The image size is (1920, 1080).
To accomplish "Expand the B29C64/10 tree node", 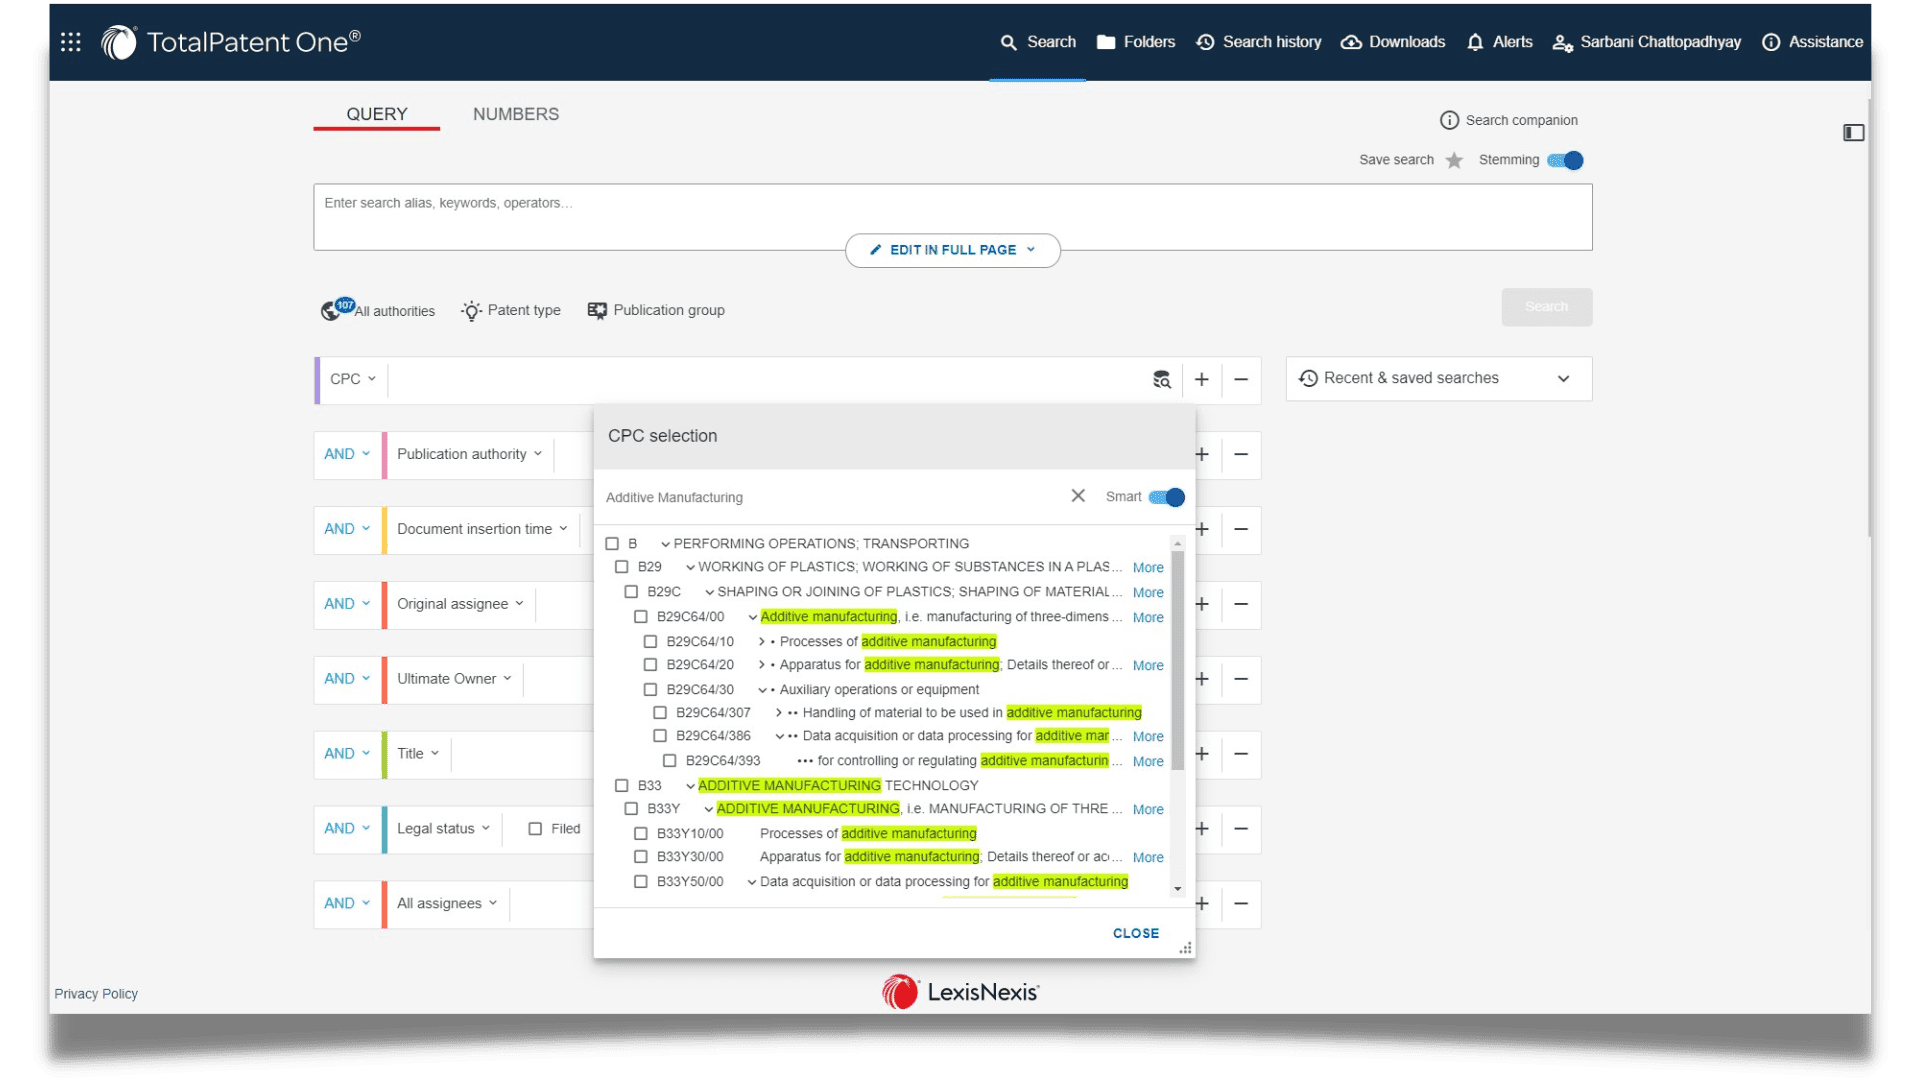I will pyautogui.click(x=762, y=642).
